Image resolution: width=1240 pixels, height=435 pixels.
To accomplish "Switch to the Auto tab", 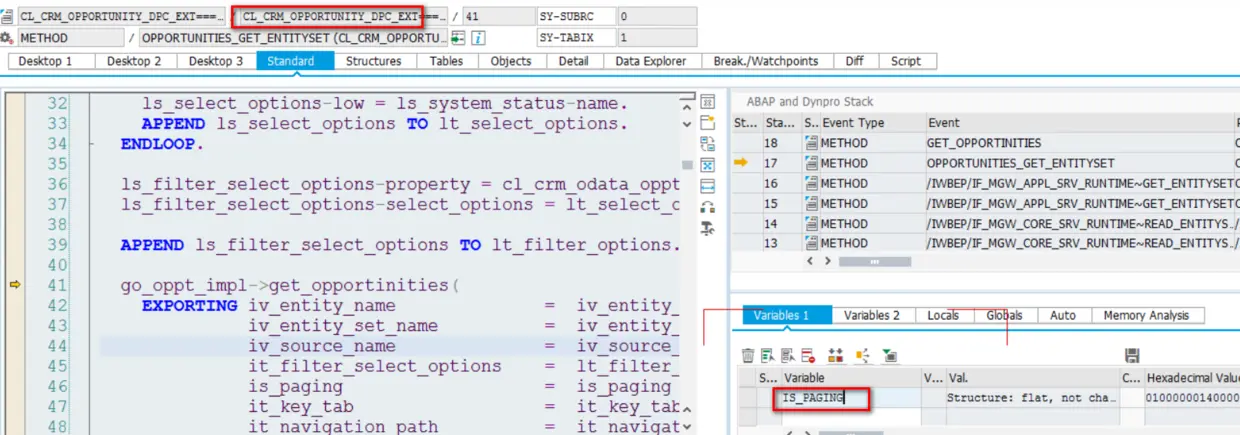I will tap(1063, 315).
